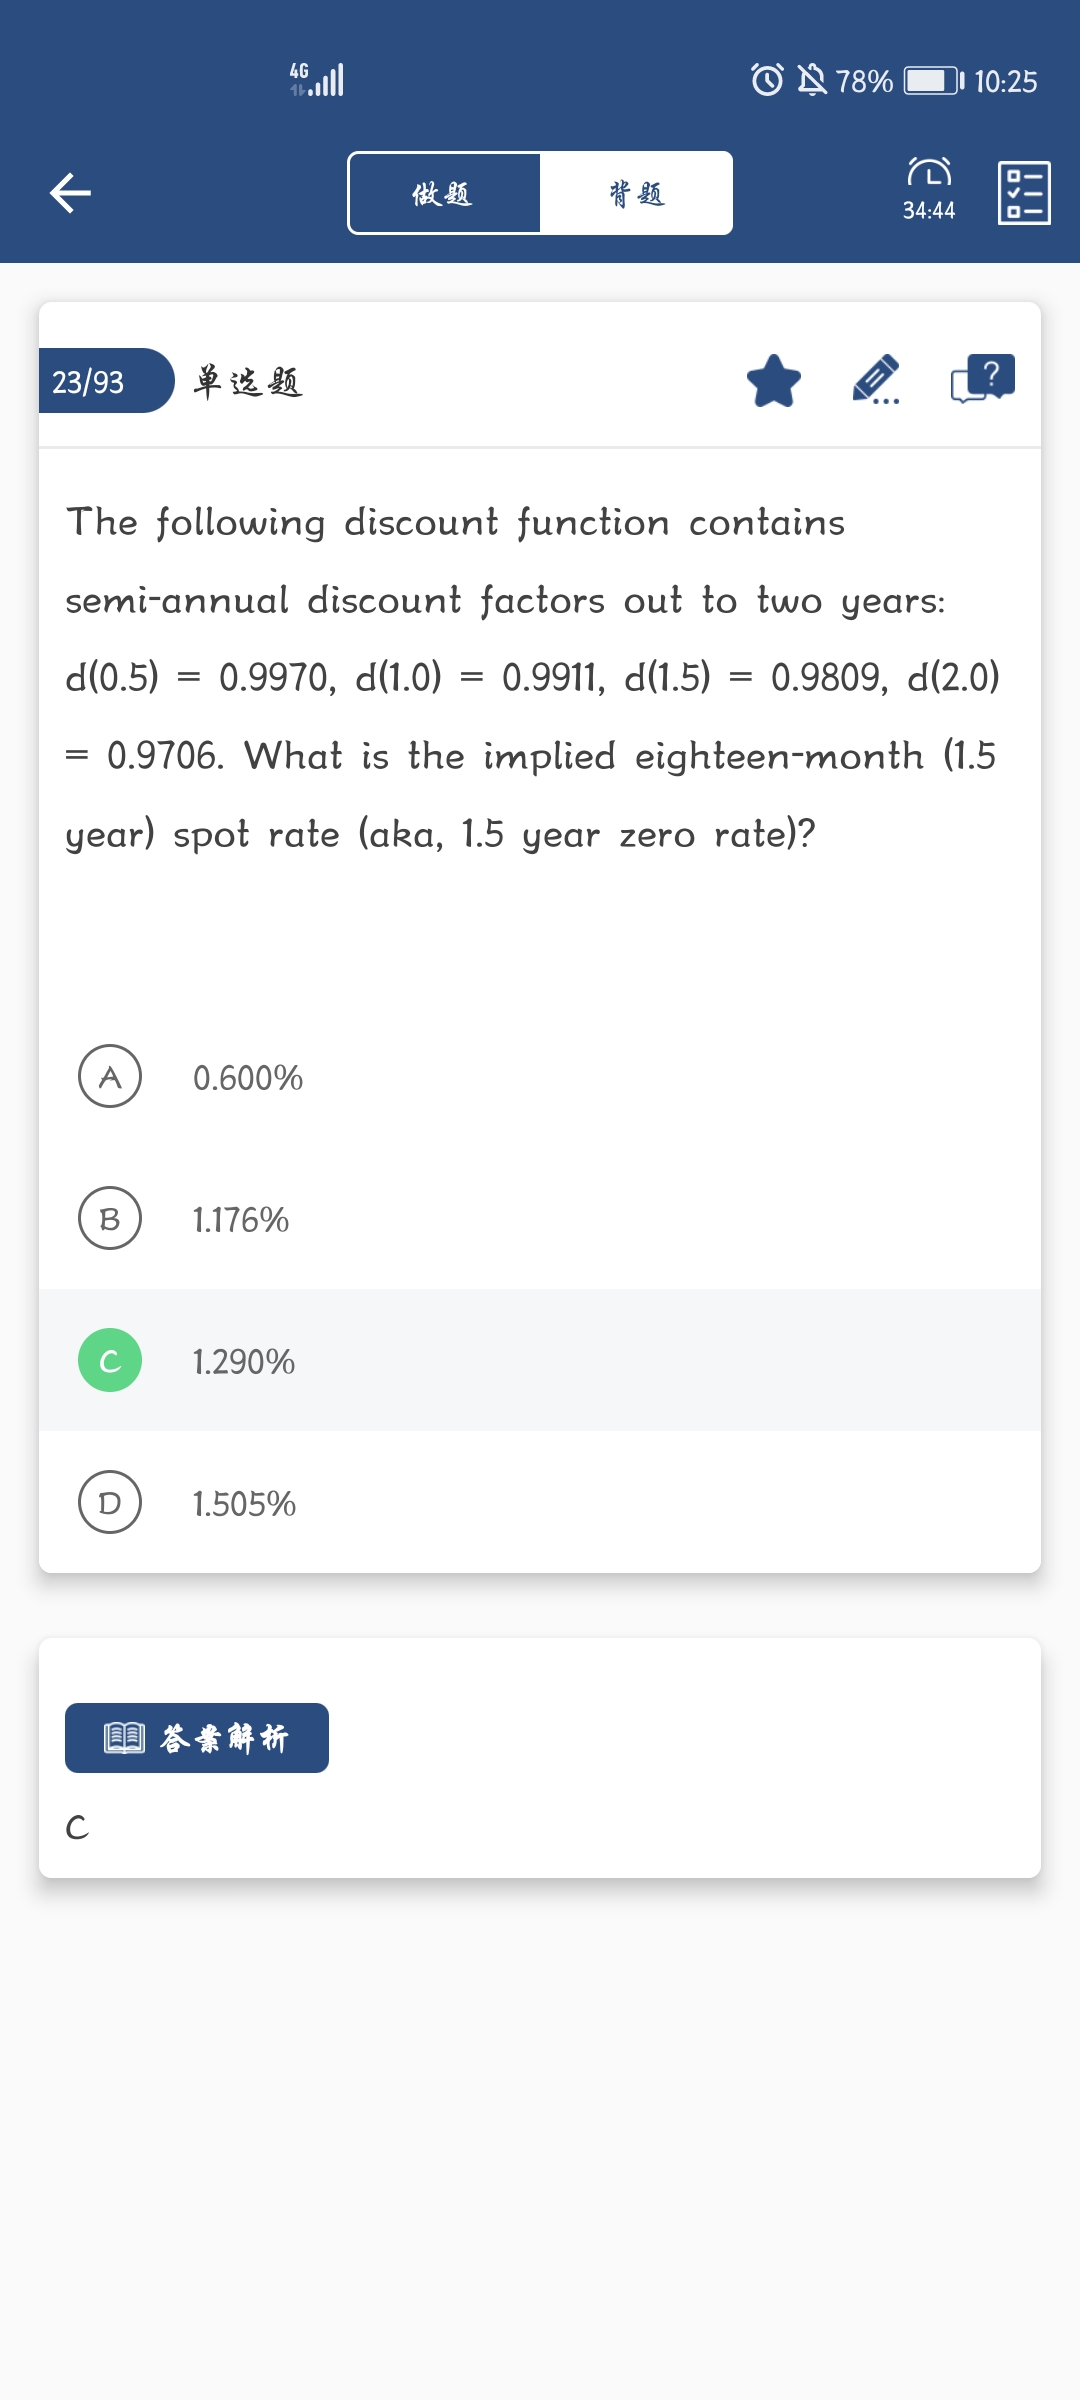Open the answer sheet checklist icon
Viewport: 1080px width, 2400px height.
tap(1024, 193)
